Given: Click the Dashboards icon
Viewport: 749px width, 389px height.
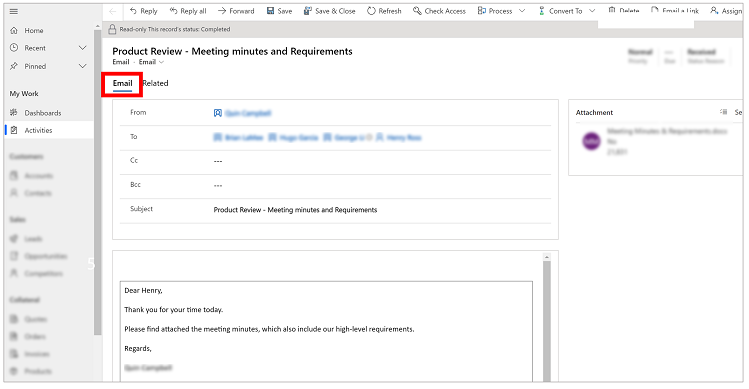Looking at the screenshot, I should (14, 113).
